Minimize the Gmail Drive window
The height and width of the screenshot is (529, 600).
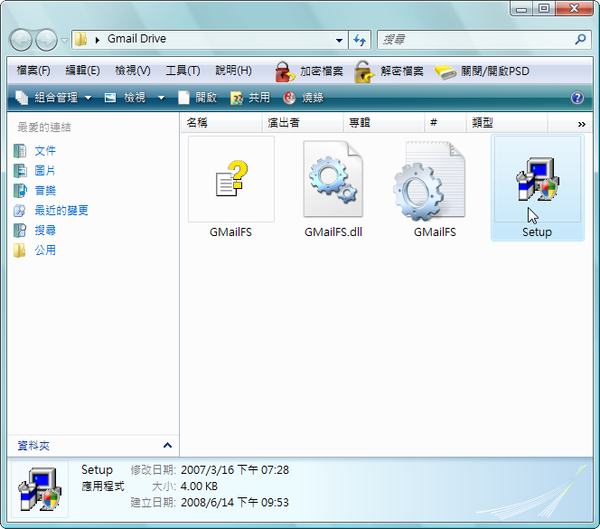point(521,8)
